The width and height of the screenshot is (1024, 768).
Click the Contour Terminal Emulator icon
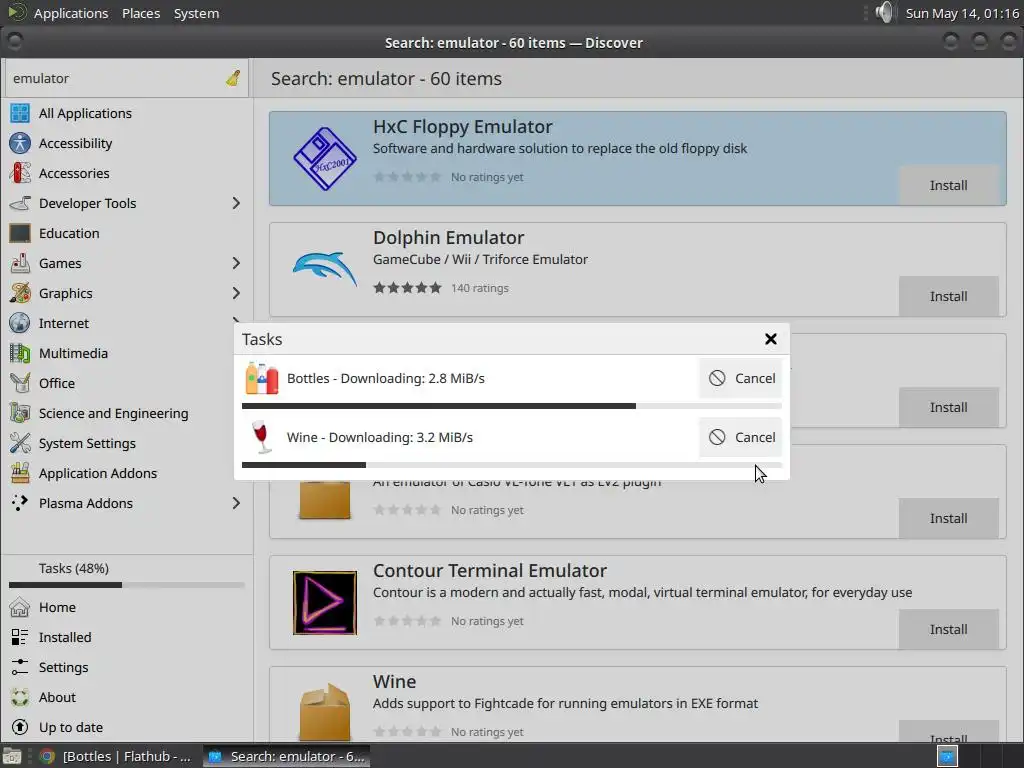(x=325, y=603)
